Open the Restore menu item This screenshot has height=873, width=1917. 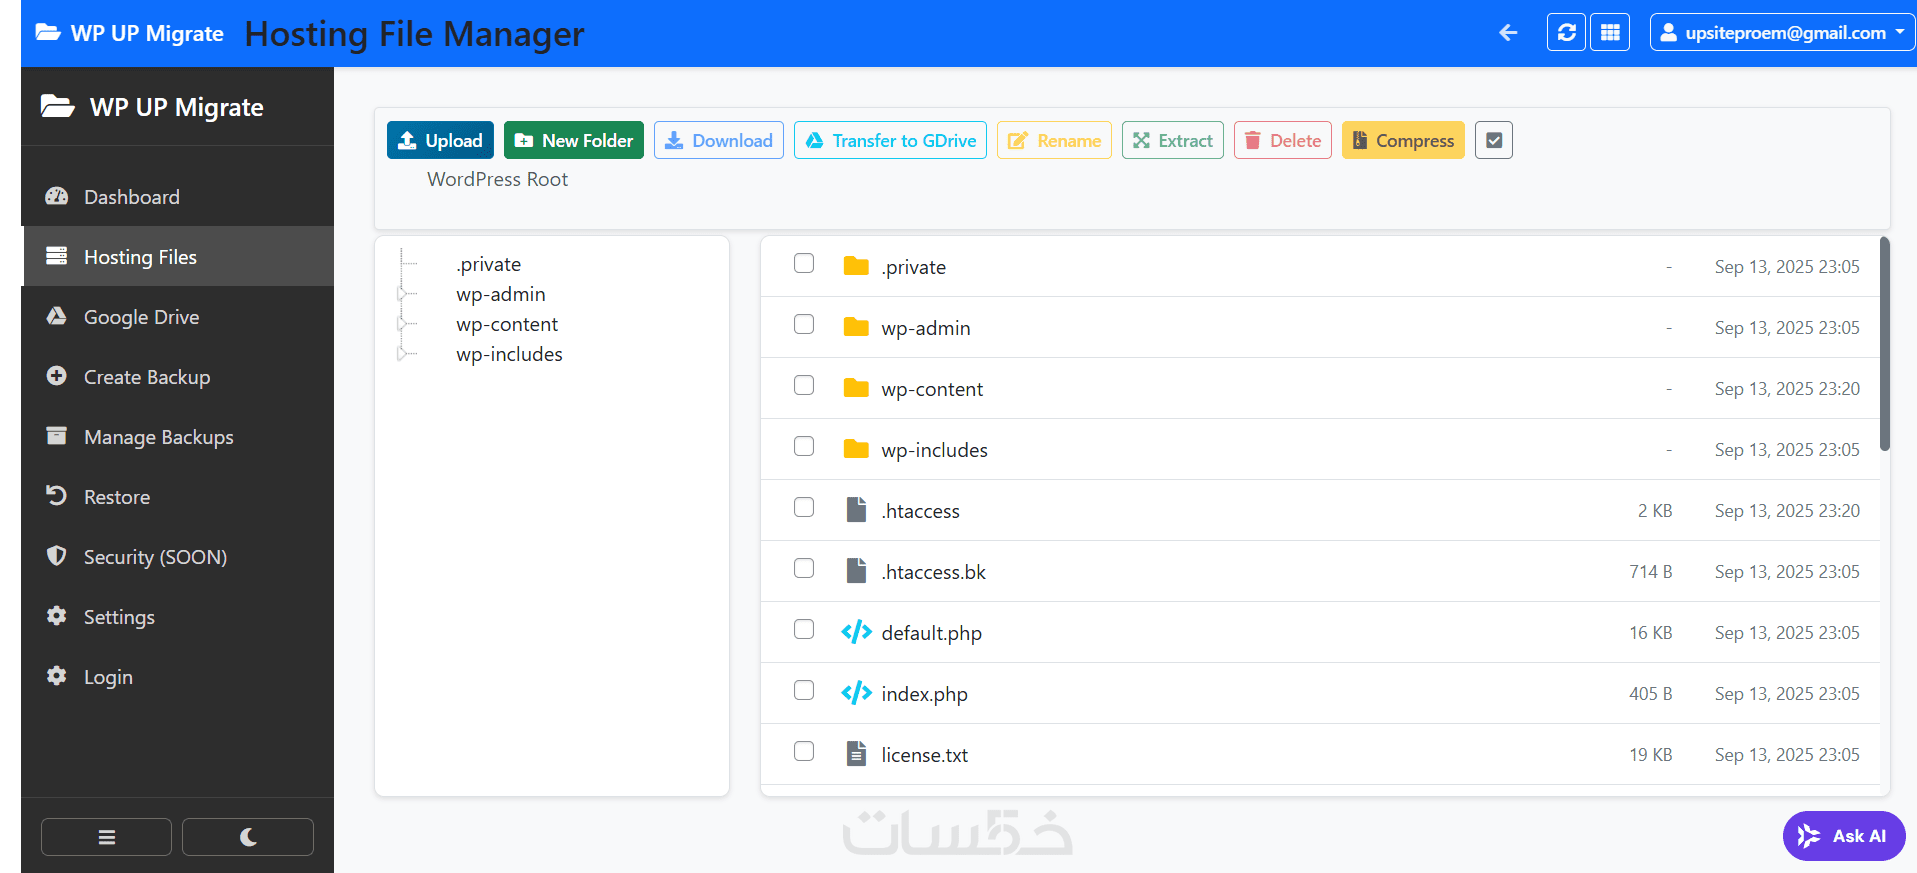(178, 497)
